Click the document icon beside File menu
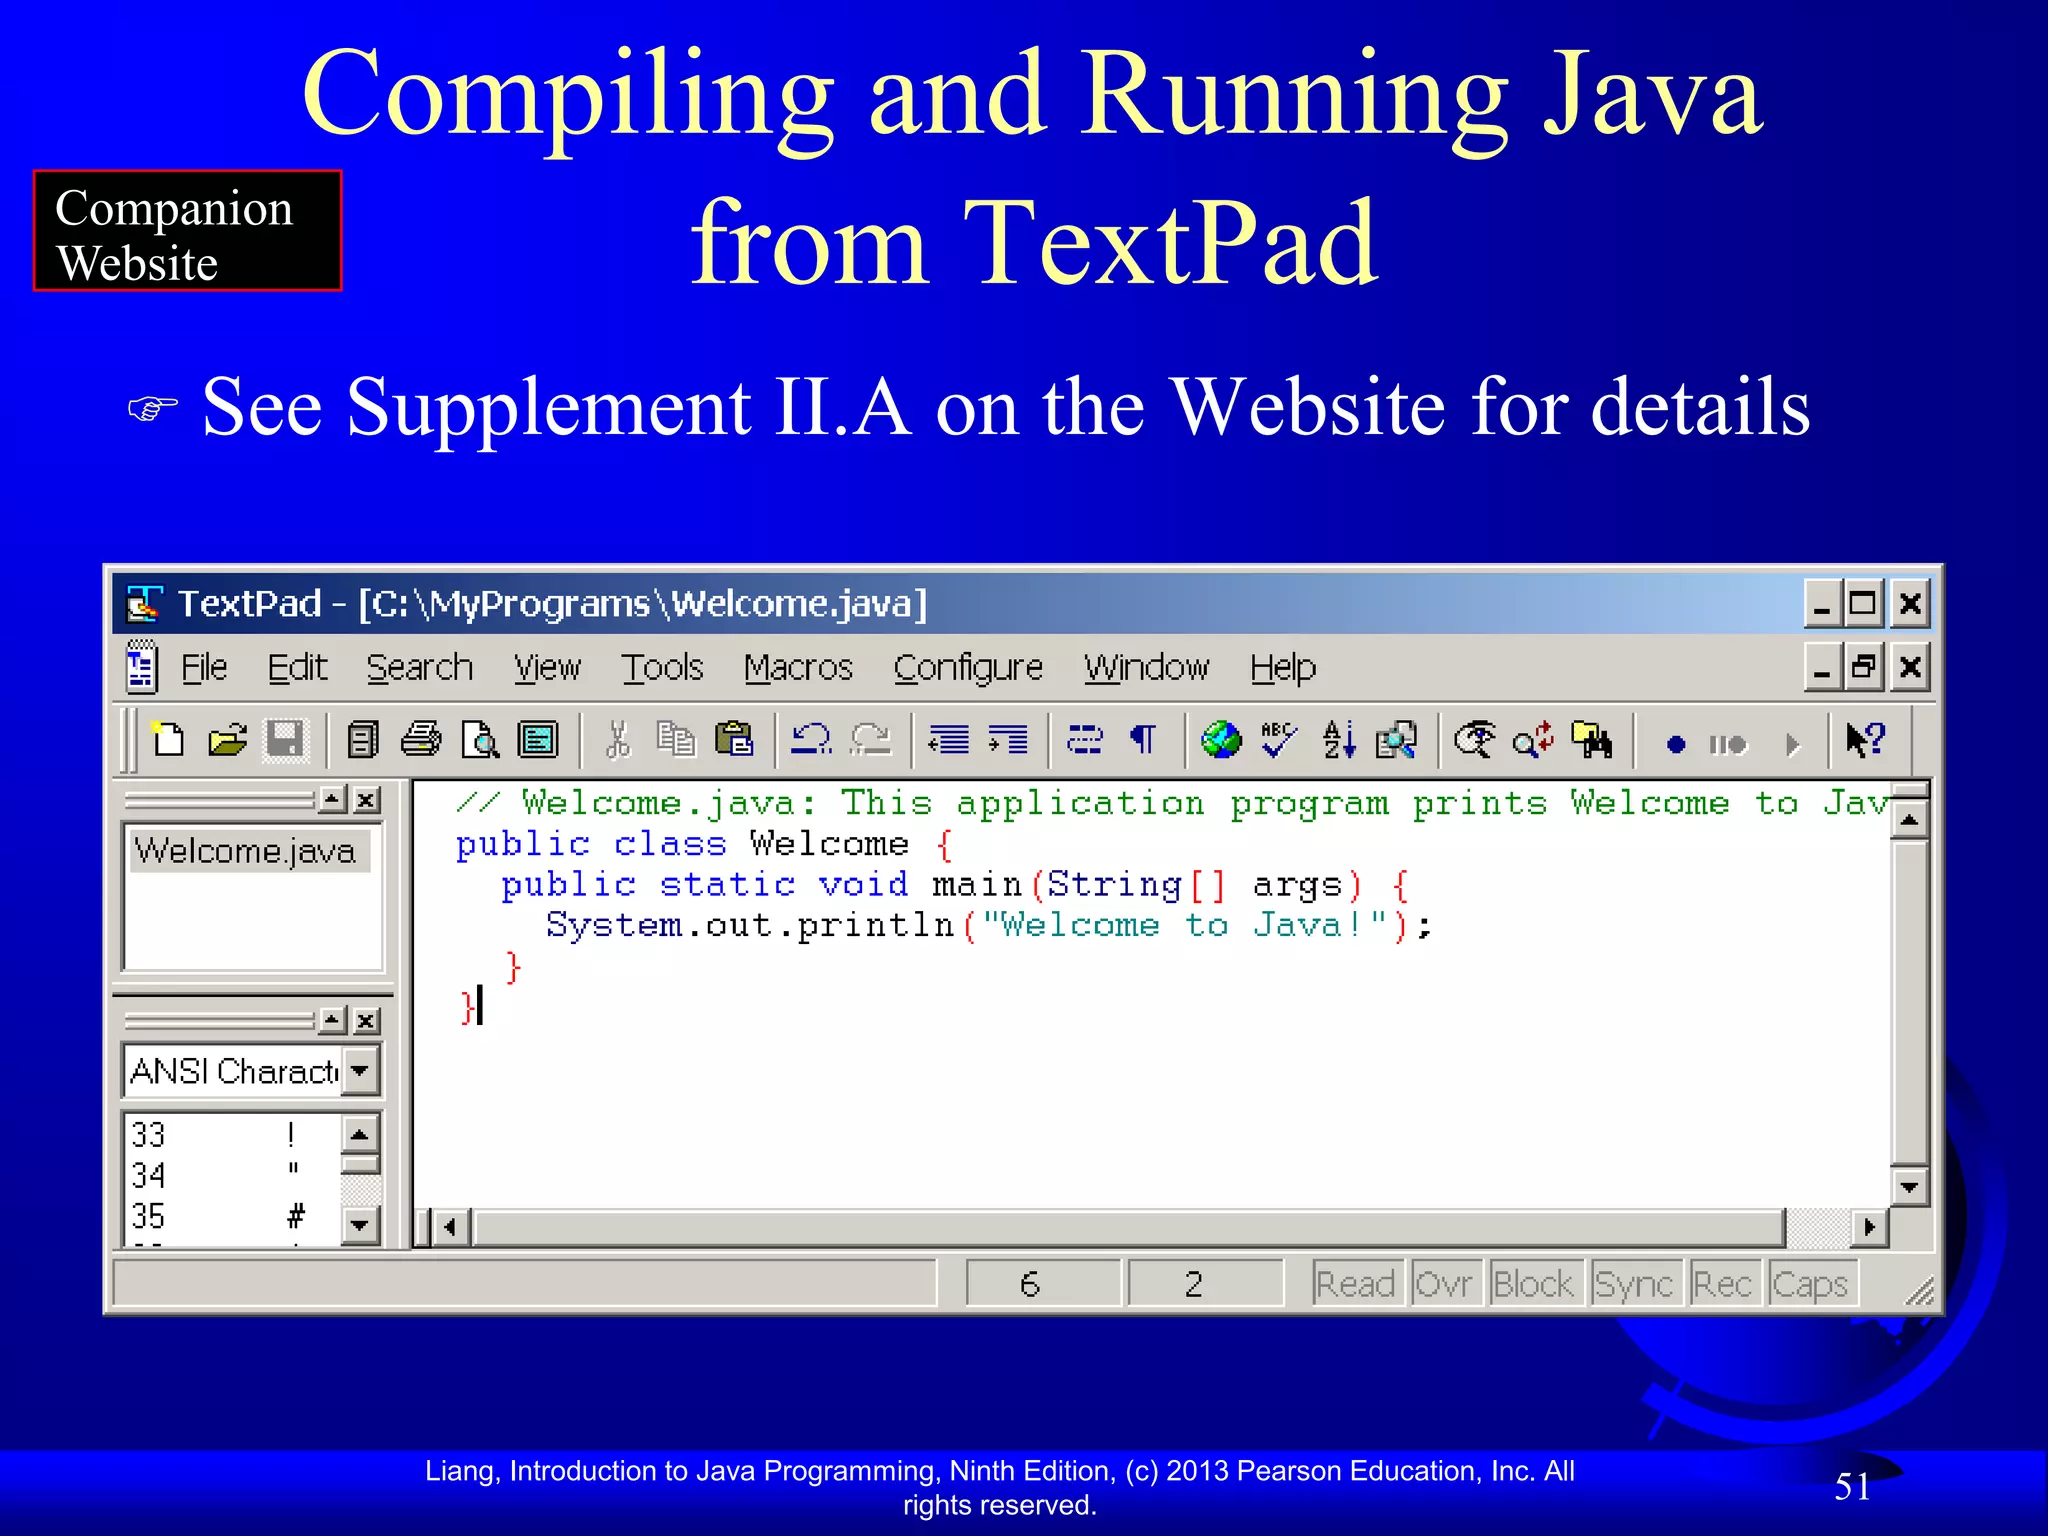Viewport: 2048px width, 1536px height. pos(141,668)
